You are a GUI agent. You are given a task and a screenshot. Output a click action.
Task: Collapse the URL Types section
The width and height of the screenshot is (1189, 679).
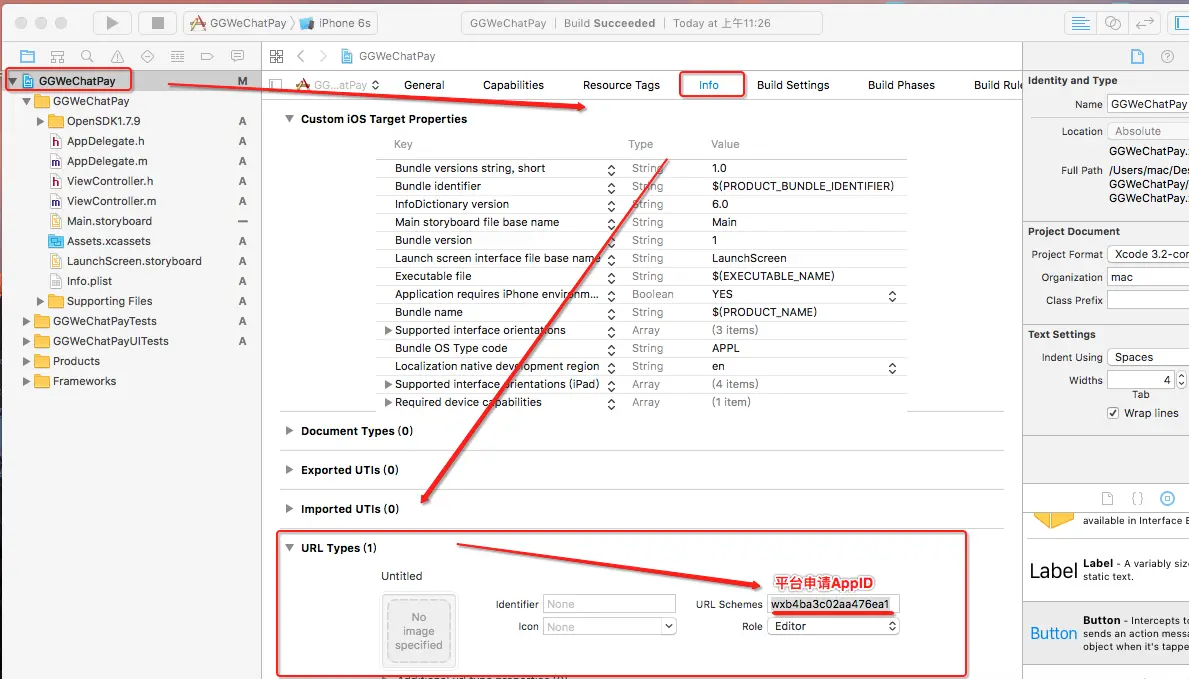[289, 547]
